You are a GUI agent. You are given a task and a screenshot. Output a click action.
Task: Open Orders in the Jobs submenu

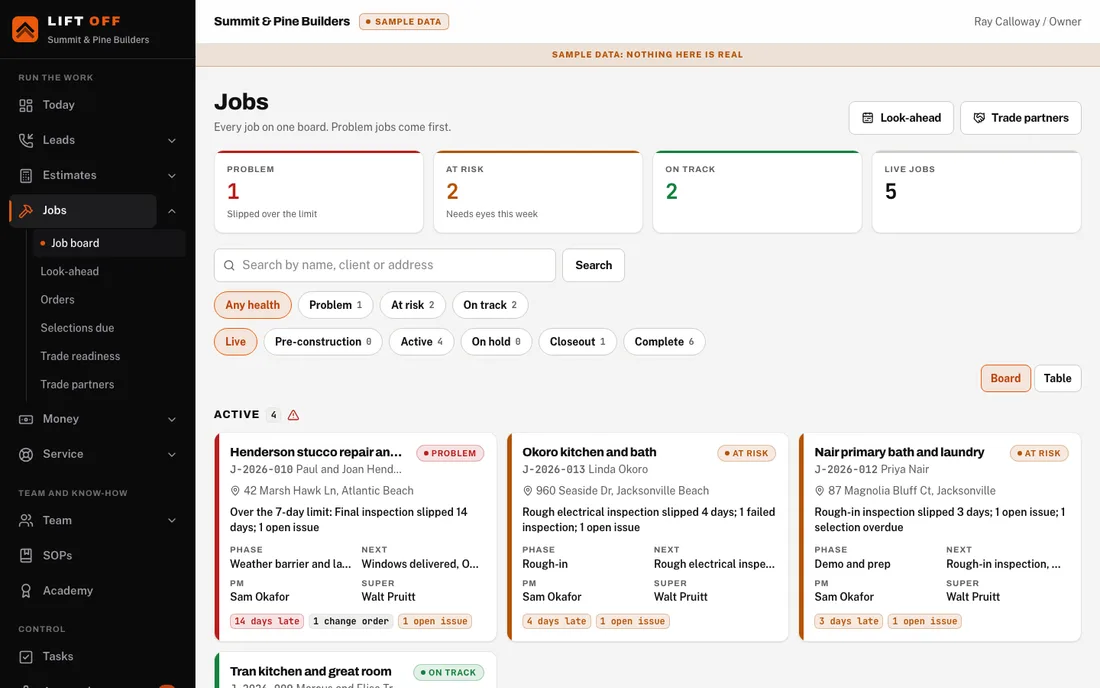click(x=58, y=299)
